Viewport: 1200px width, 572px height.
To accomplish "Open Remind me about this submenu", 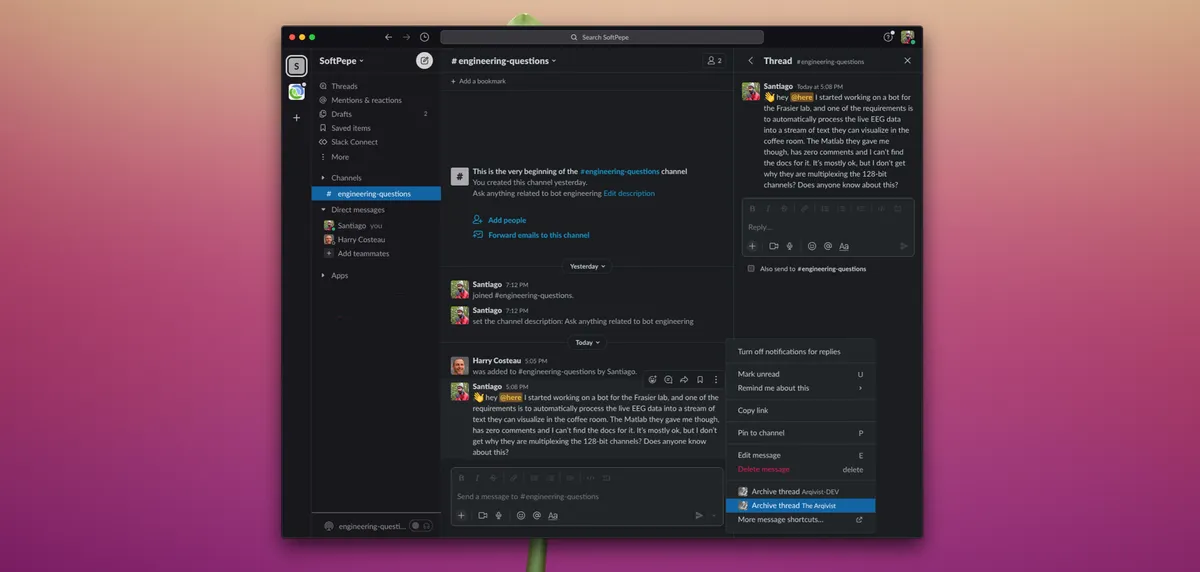I will click(800, 388).
